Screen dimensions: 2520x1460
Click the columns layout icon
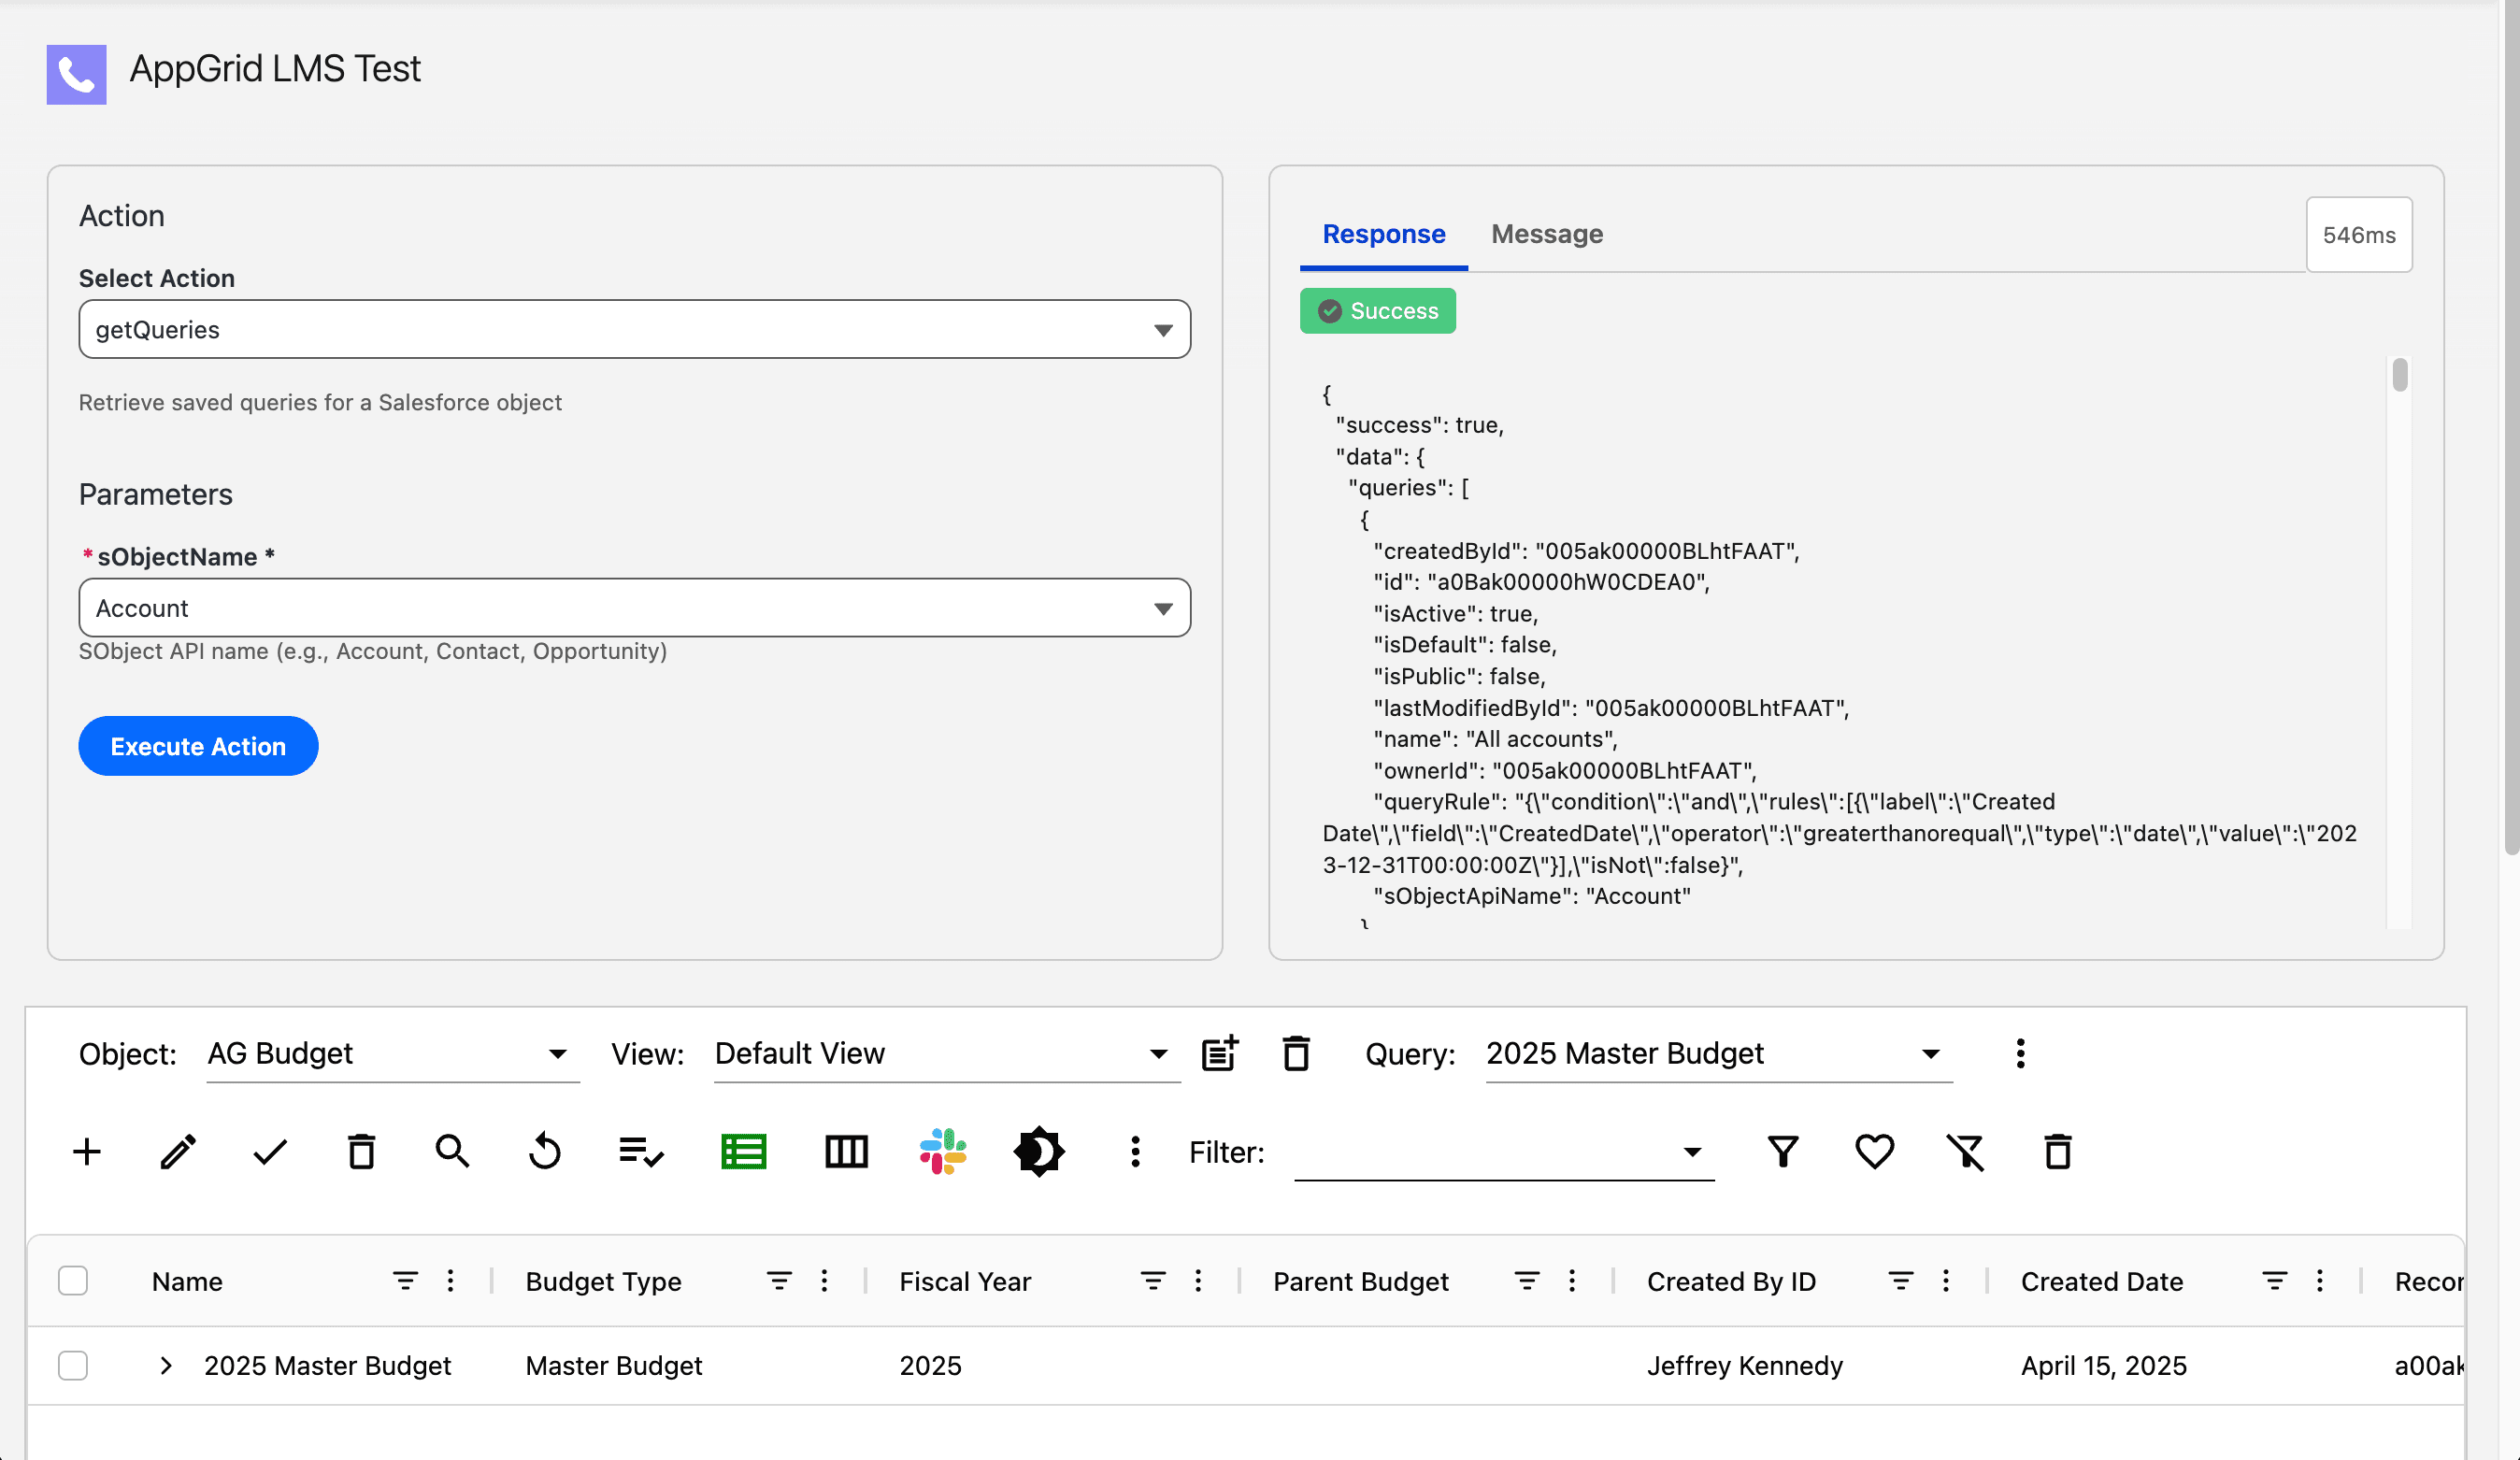pyautogui.click(x=846, y=1152)
